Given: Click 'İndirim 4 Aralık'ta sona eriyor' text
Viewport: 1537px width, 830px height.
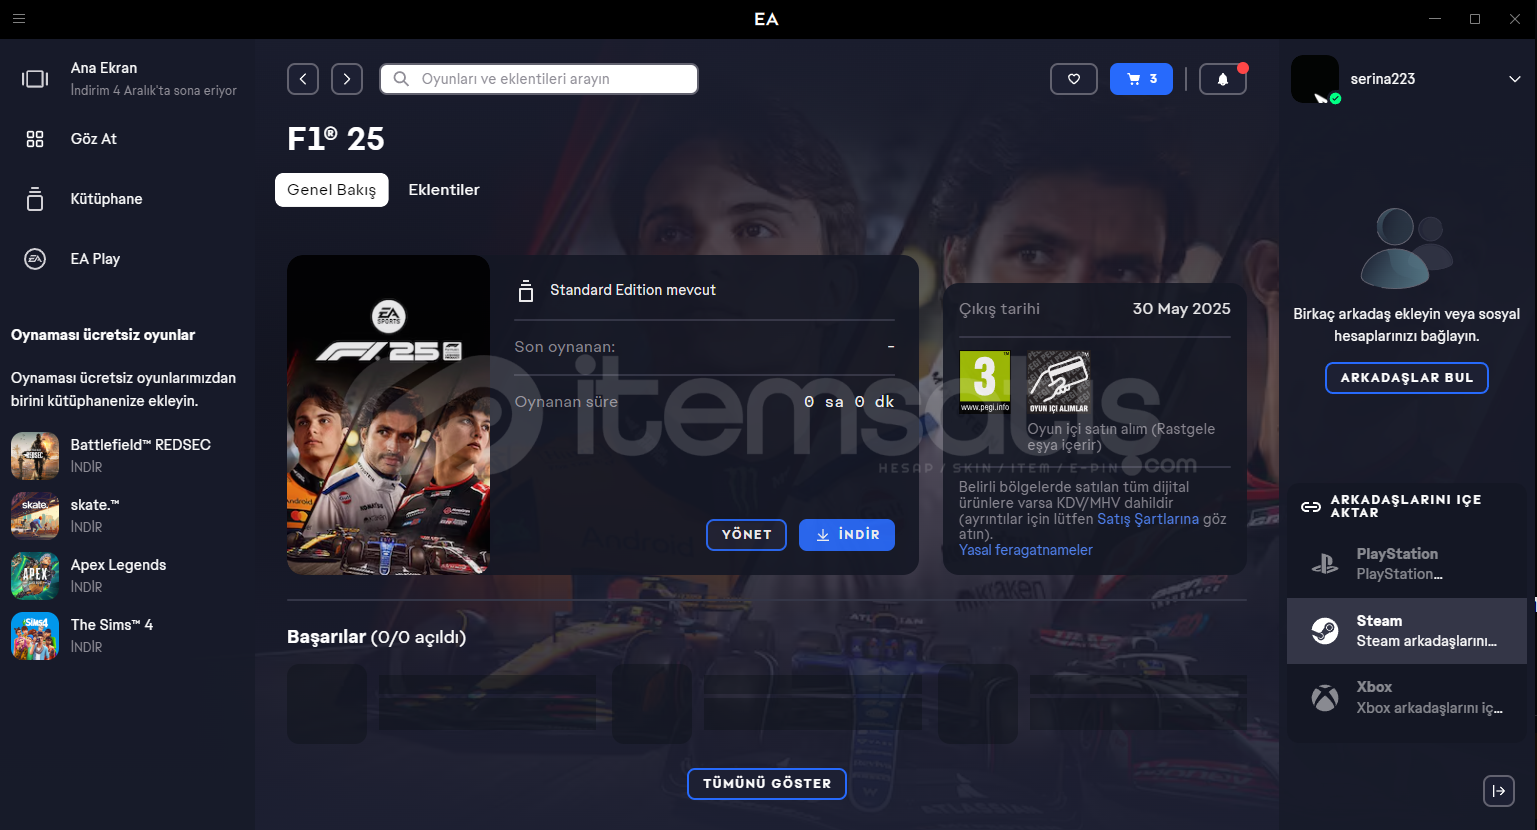Looking at the screenshot, I should point(154,91).
